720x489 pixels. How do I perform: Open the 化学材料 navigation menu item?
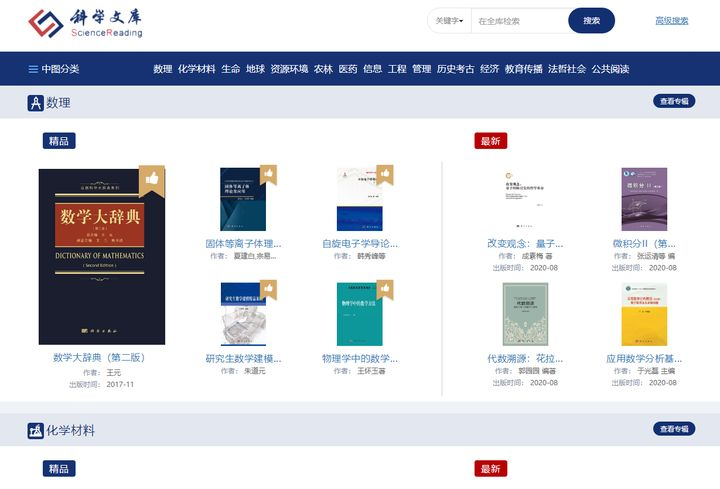(197, 69)
